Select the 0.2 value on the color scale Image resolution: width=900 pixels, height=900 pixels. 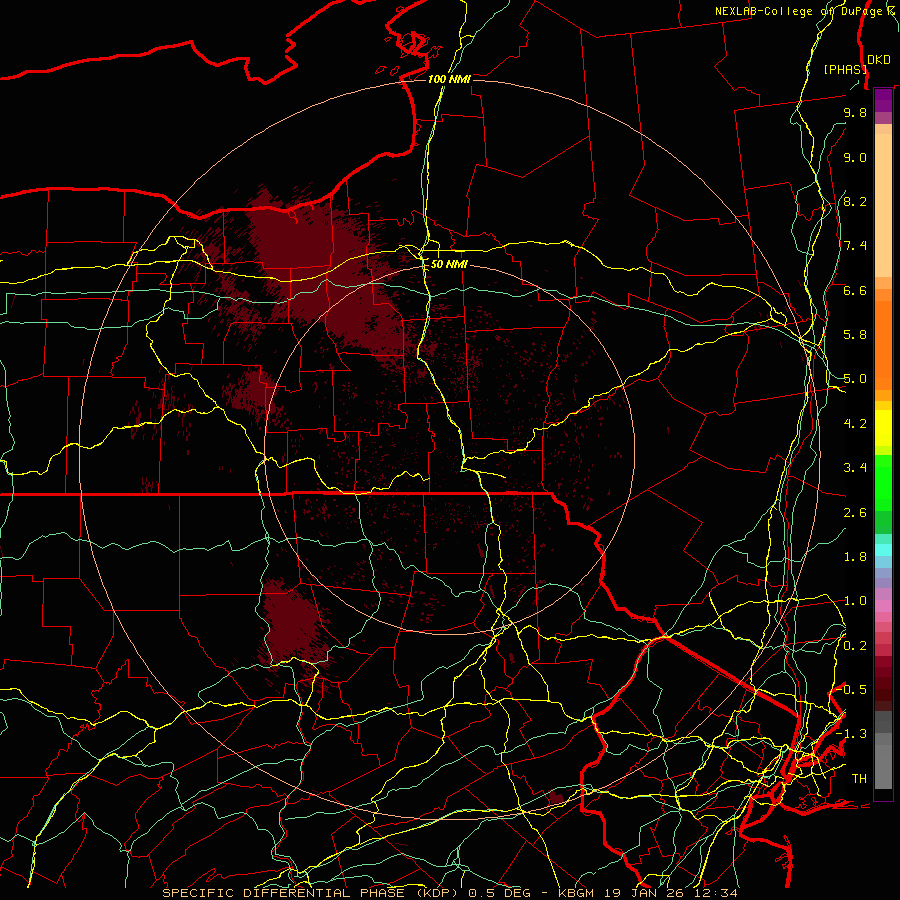point(855,646)
